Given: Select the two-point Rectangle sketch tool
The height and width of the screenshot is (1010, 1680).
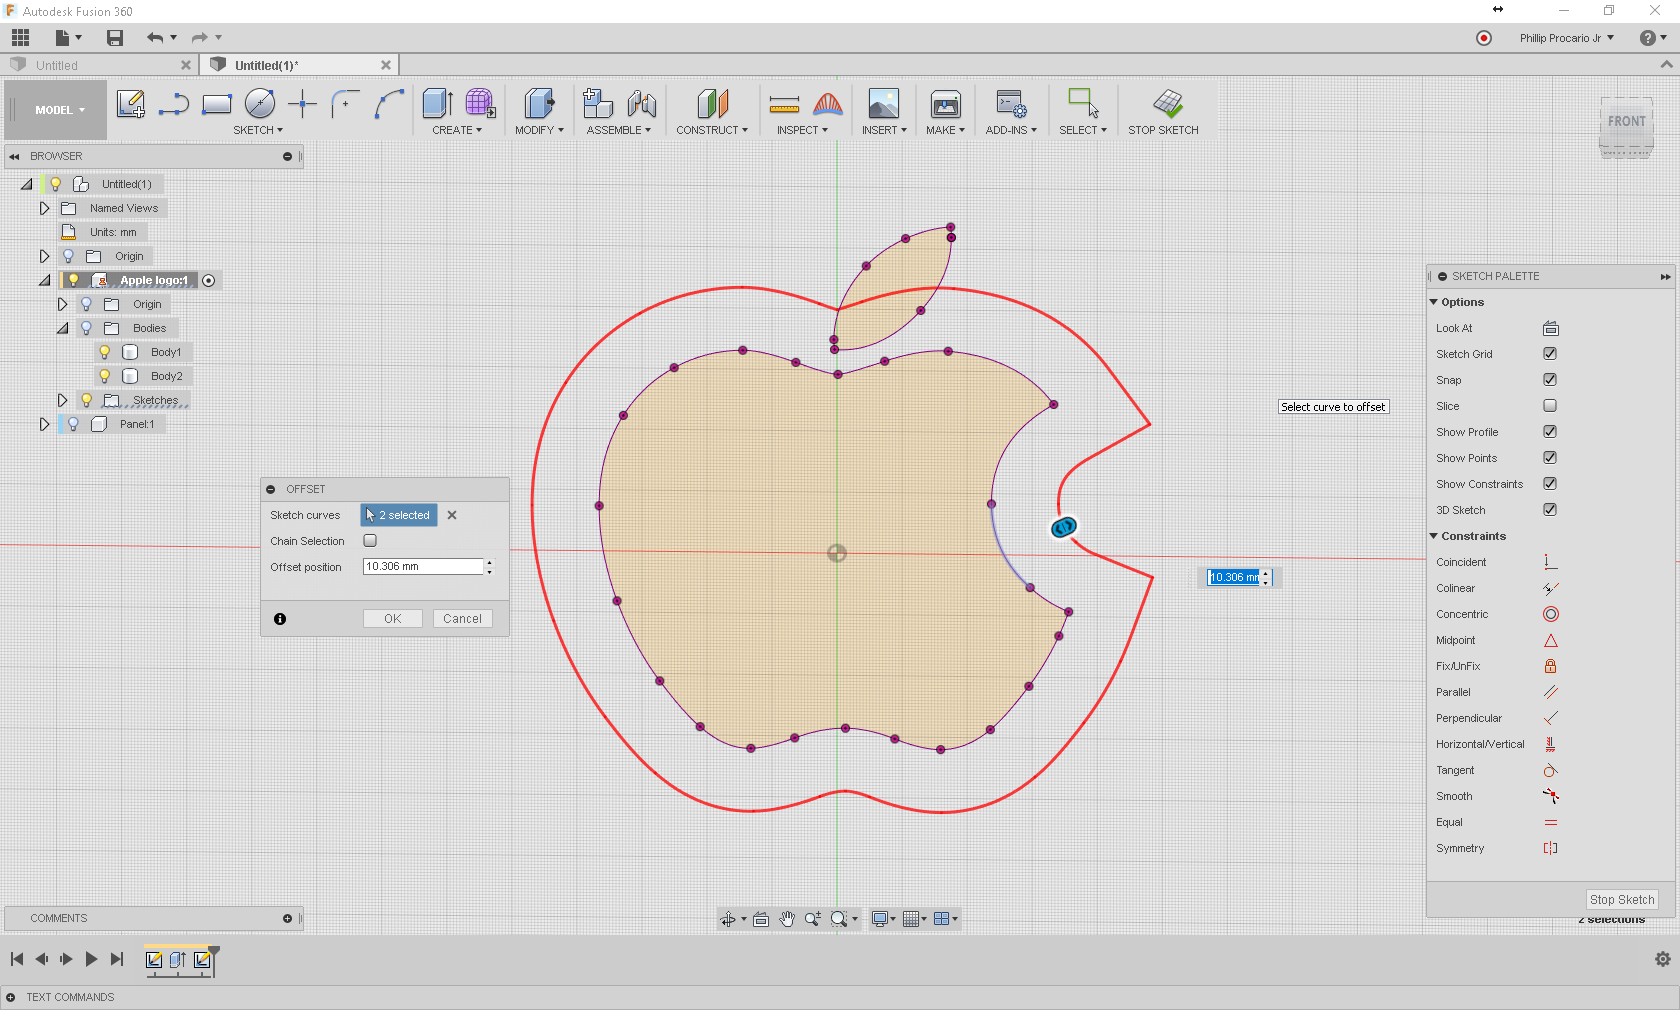Looking at the screenshot, I should (x=217, y=104).
